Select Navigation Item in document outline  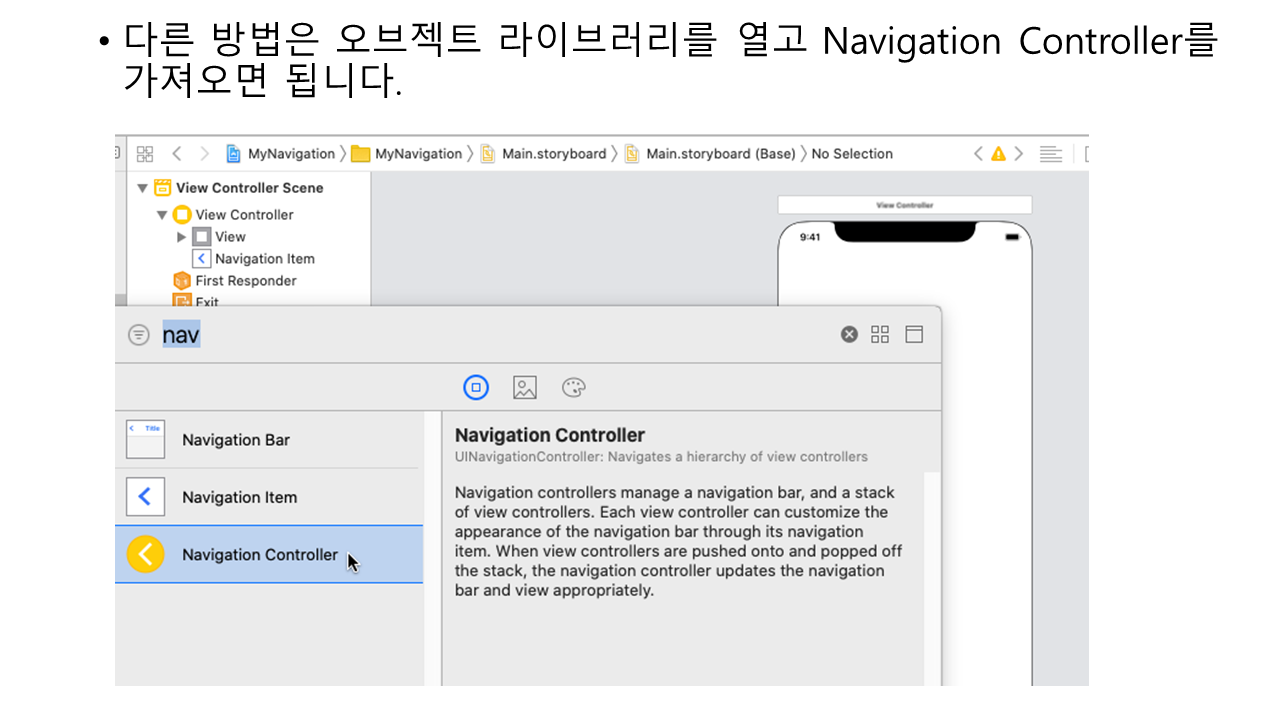(x=264, y=259)
